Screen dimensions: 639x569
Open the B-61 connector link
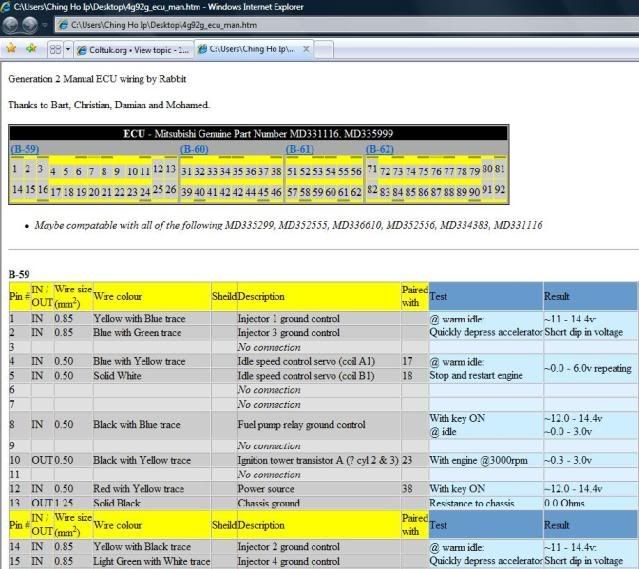[299, 149]
